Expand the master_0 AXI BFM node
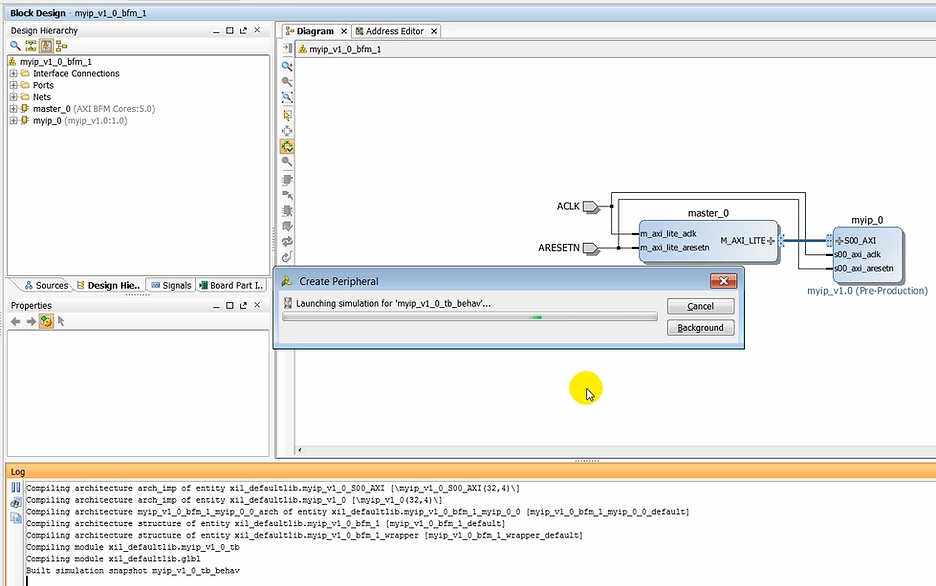The image size is (936, 586). (13, 108)
